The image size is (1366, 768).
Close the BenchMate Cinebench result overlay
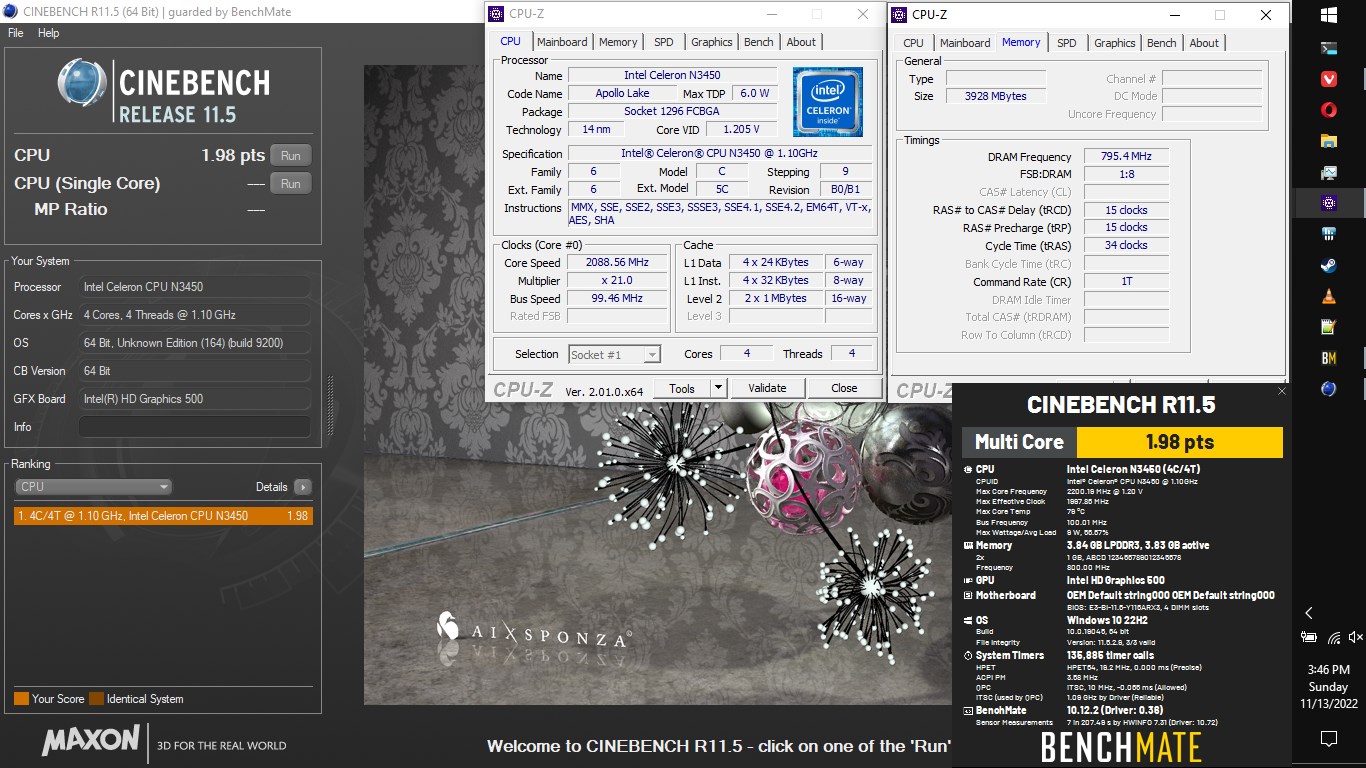point(1283,392)
